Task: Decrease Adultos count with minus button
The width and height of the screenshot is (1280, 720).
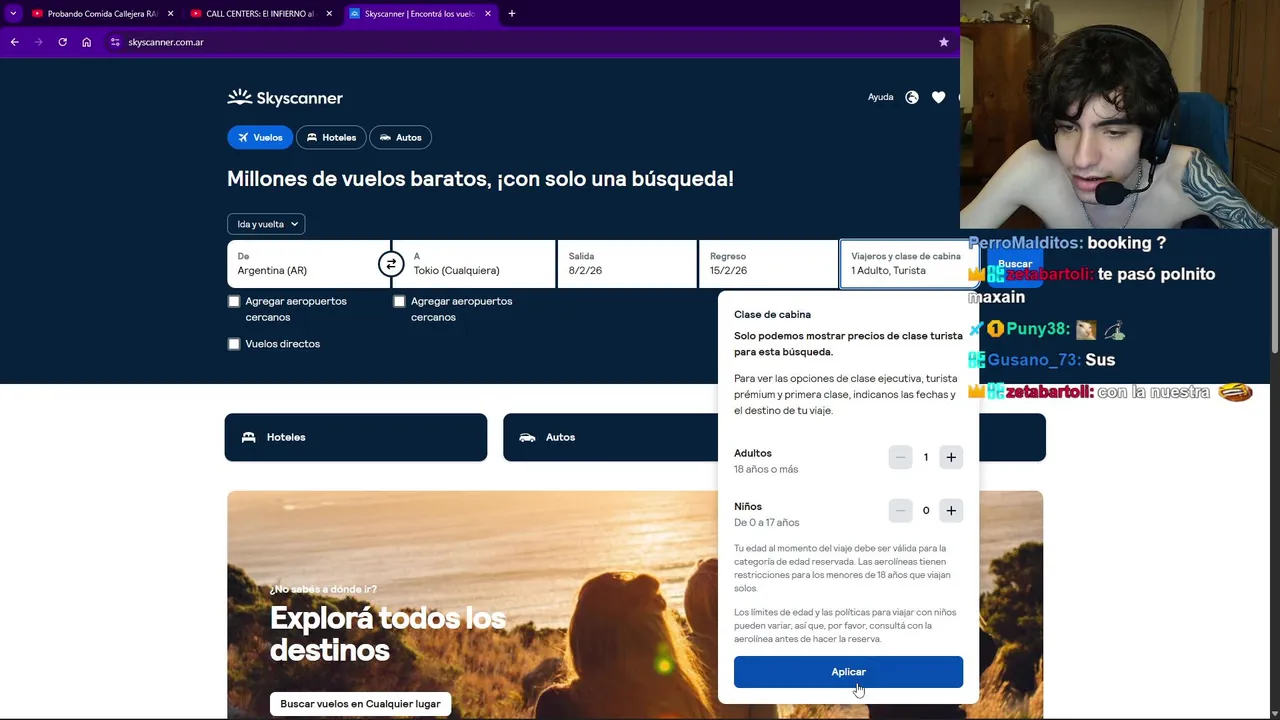Action: coord(900,457)
